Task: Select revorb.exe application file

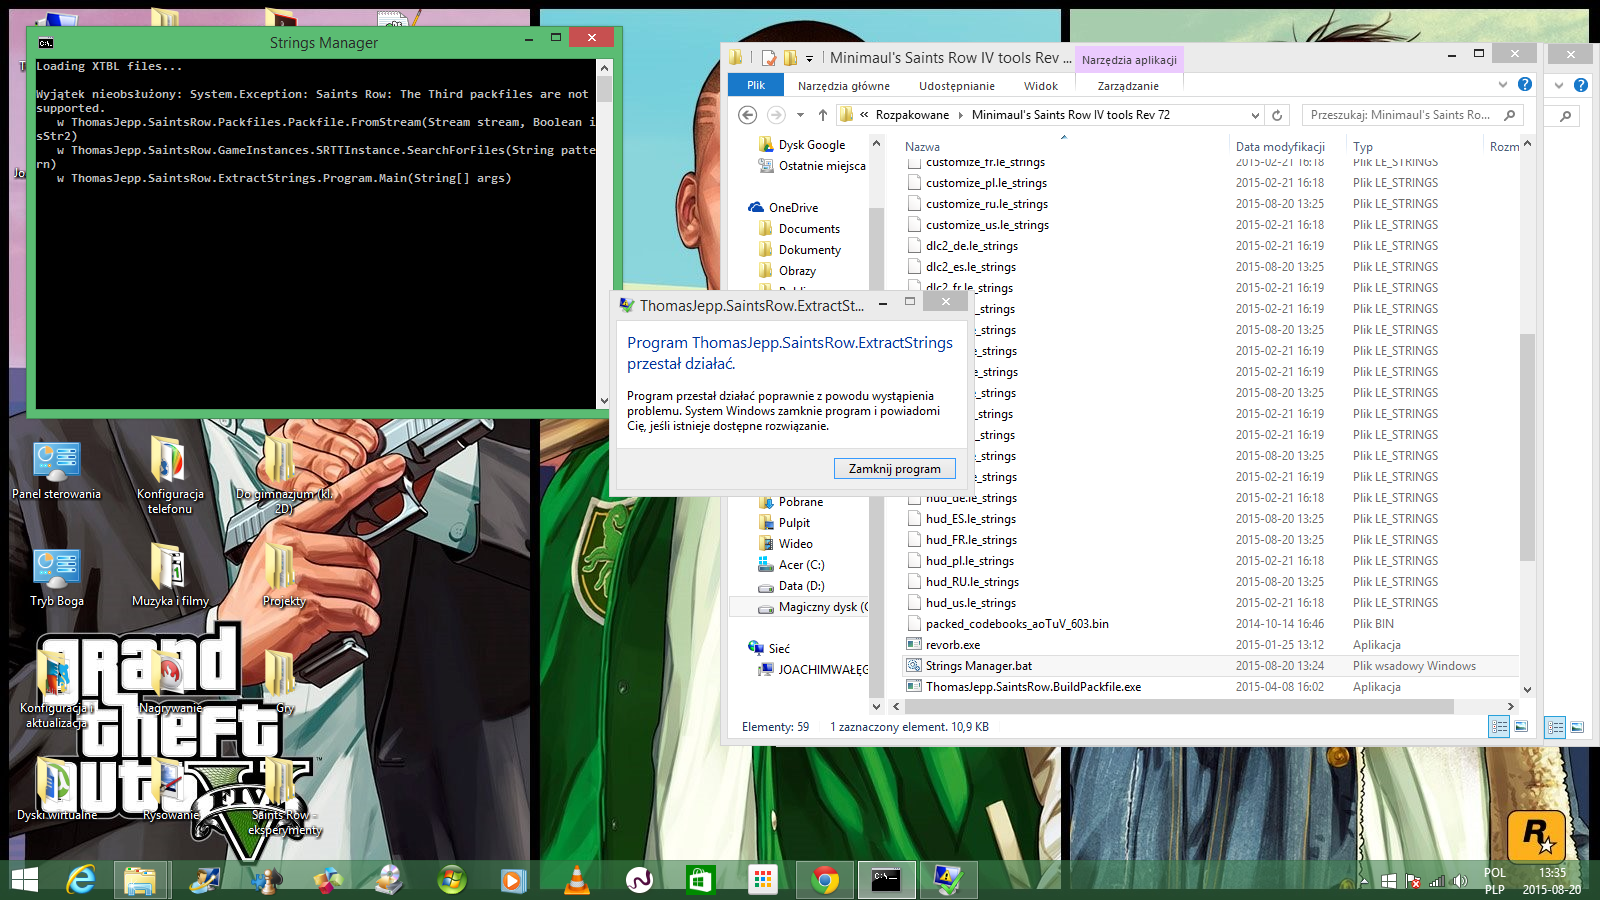Action: click(x=953, y=645)
